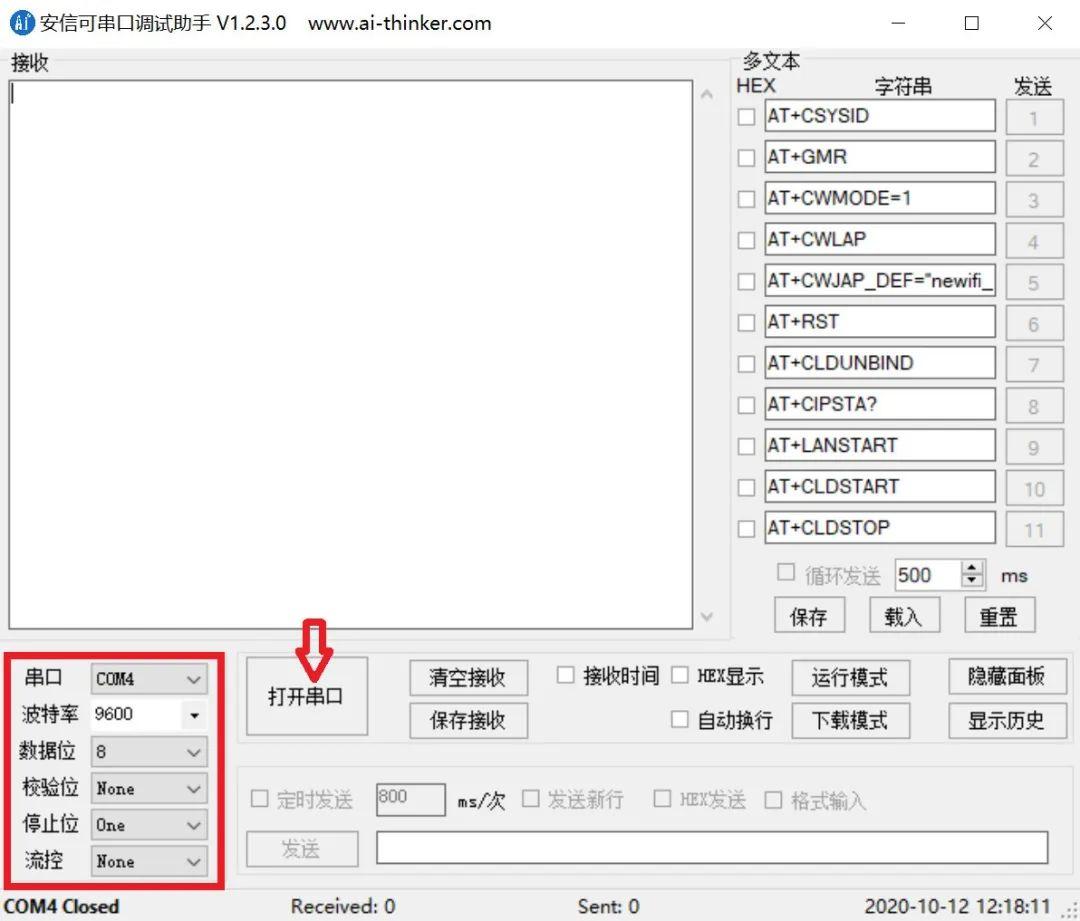
Task: Switch device to 下载模式 download mode
Action: click(850, 720)
